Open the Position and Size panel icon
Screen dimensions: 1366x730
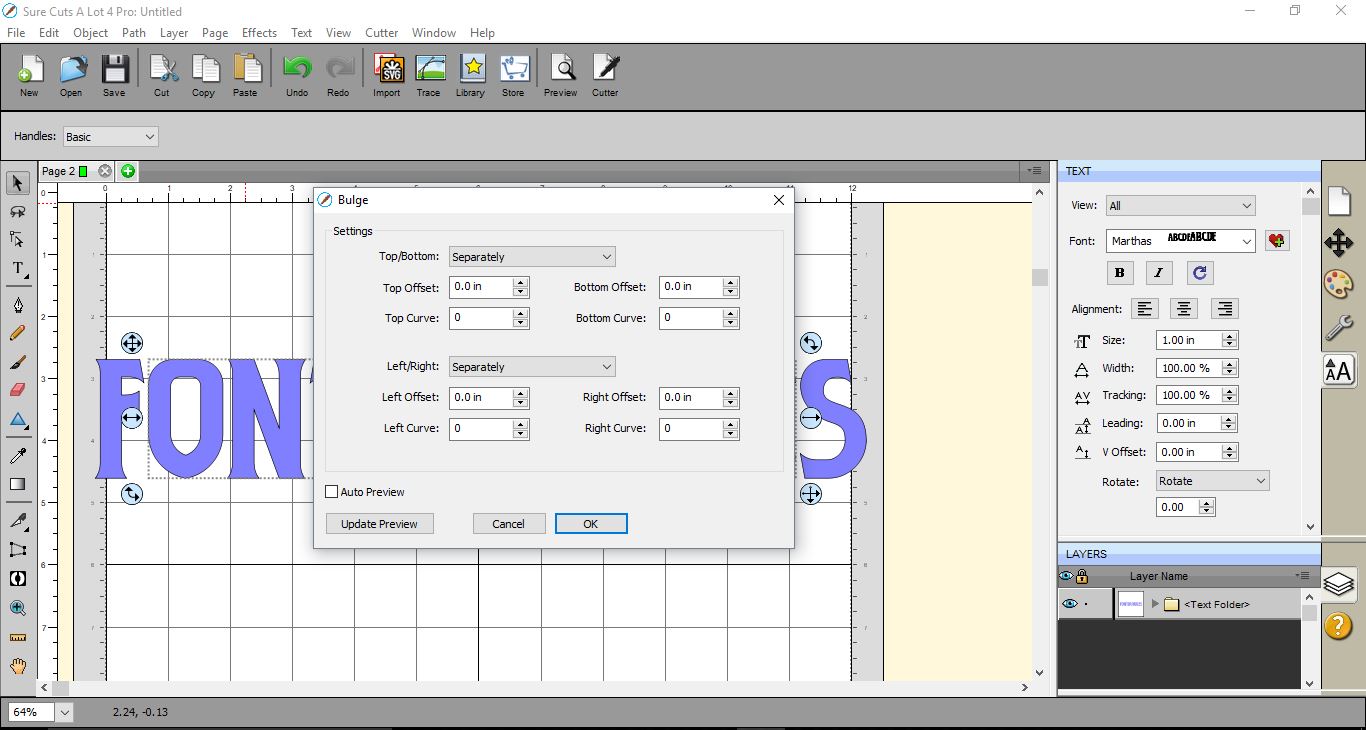pos(1339,242)
